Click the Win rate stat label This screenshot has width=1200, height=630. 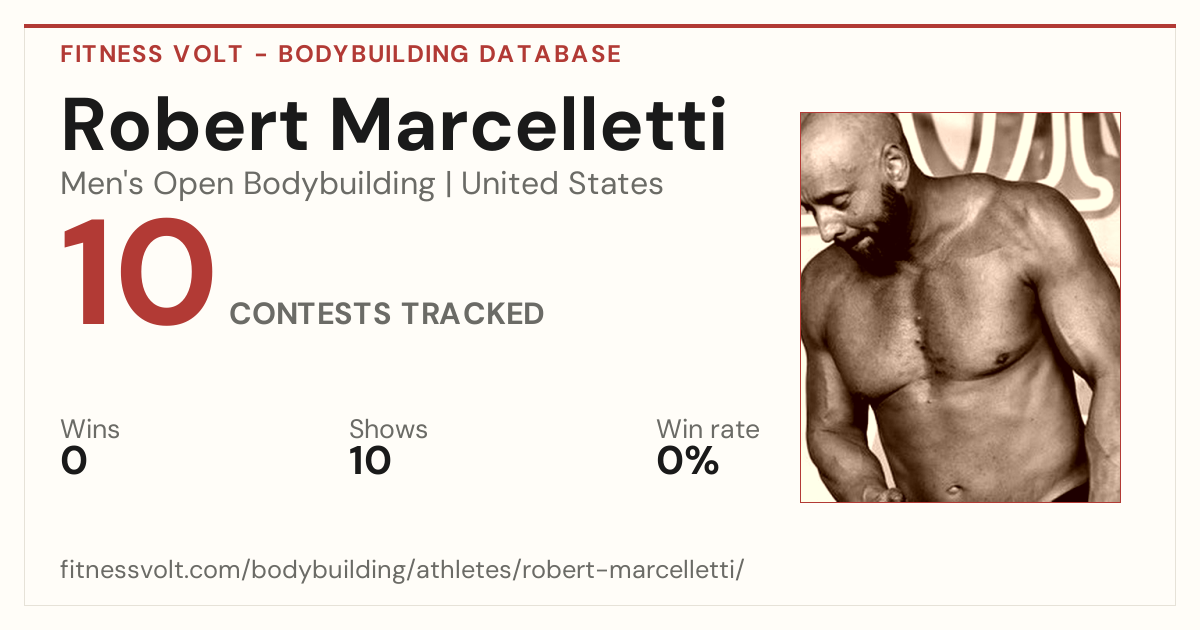[x=708, y=430]
